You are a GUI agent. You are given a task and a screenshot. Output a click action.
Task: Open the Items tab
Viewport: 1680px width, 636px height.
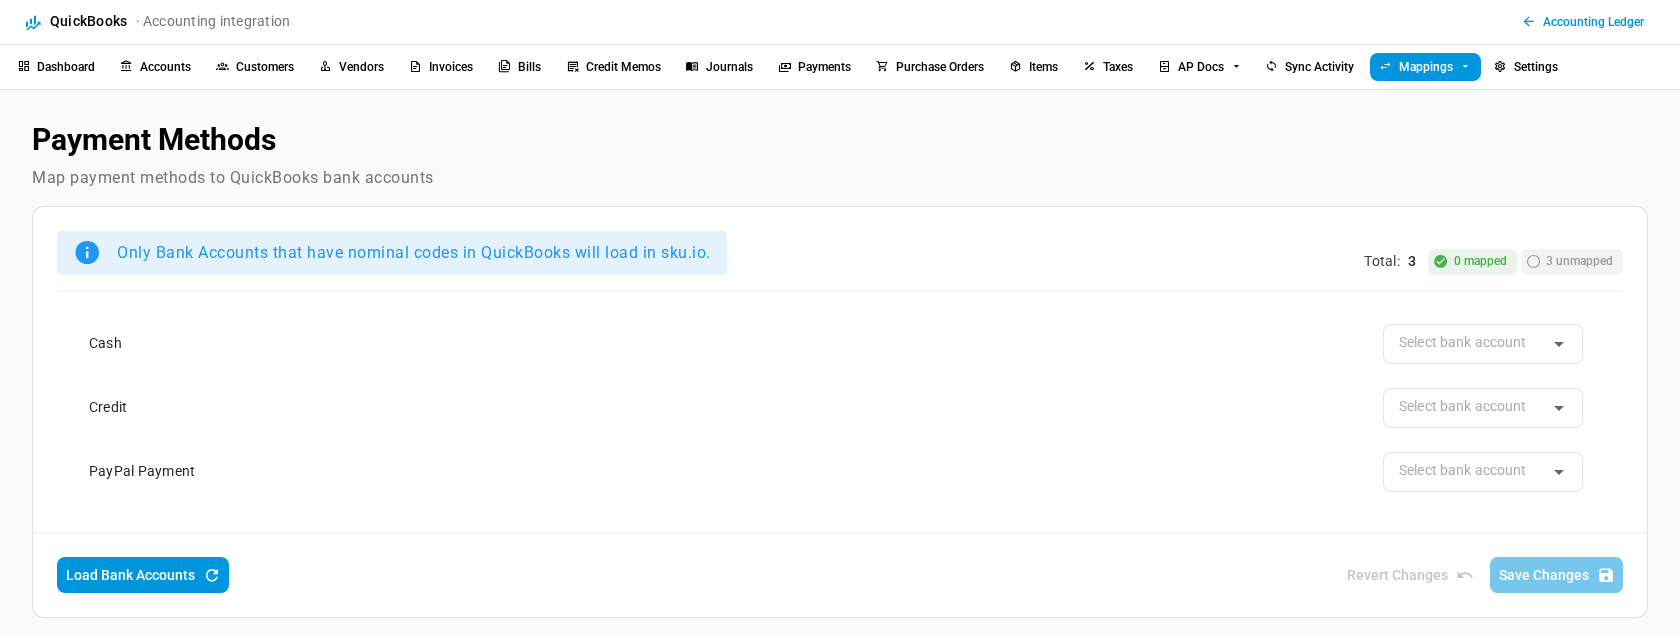click(x=1034, y=67)
